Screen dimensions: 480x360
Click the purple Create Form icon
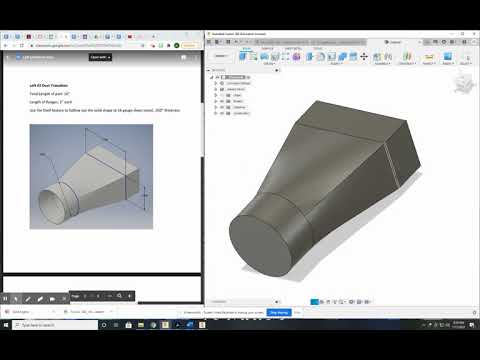pyautogui.click(x=296, y=57)
